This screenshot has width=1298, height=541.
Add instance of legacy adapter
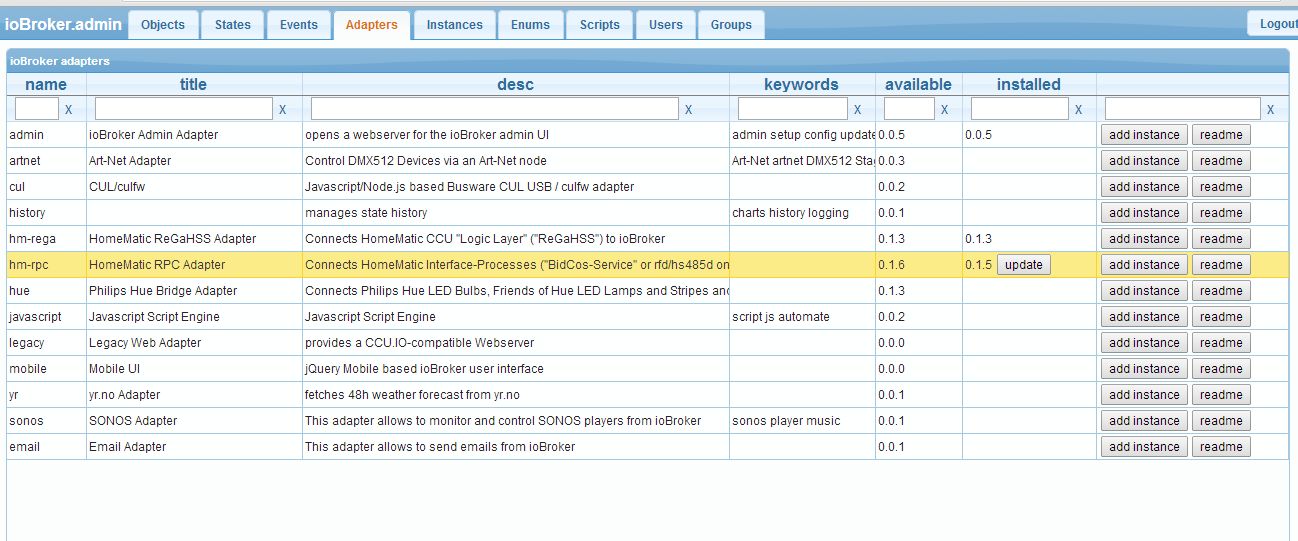click(x=1144, y=343)
